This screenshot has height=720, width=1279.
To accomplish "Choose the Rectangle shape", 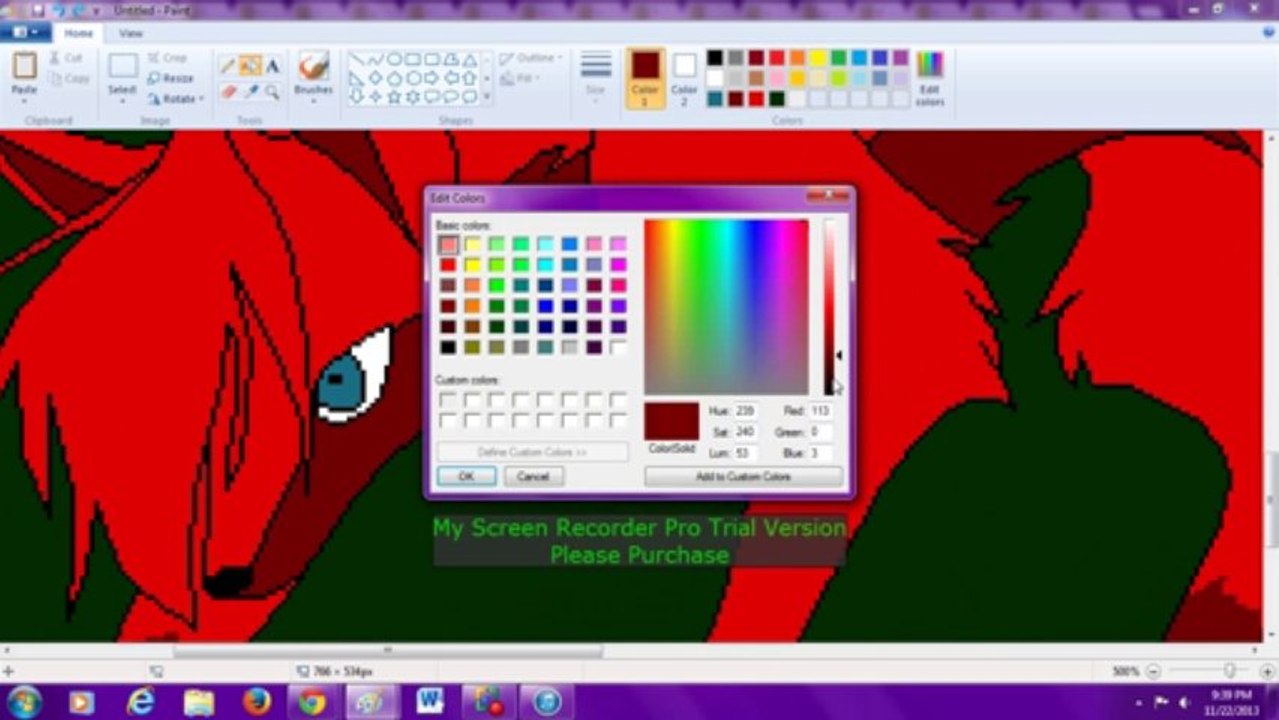I will click(413, 60).
